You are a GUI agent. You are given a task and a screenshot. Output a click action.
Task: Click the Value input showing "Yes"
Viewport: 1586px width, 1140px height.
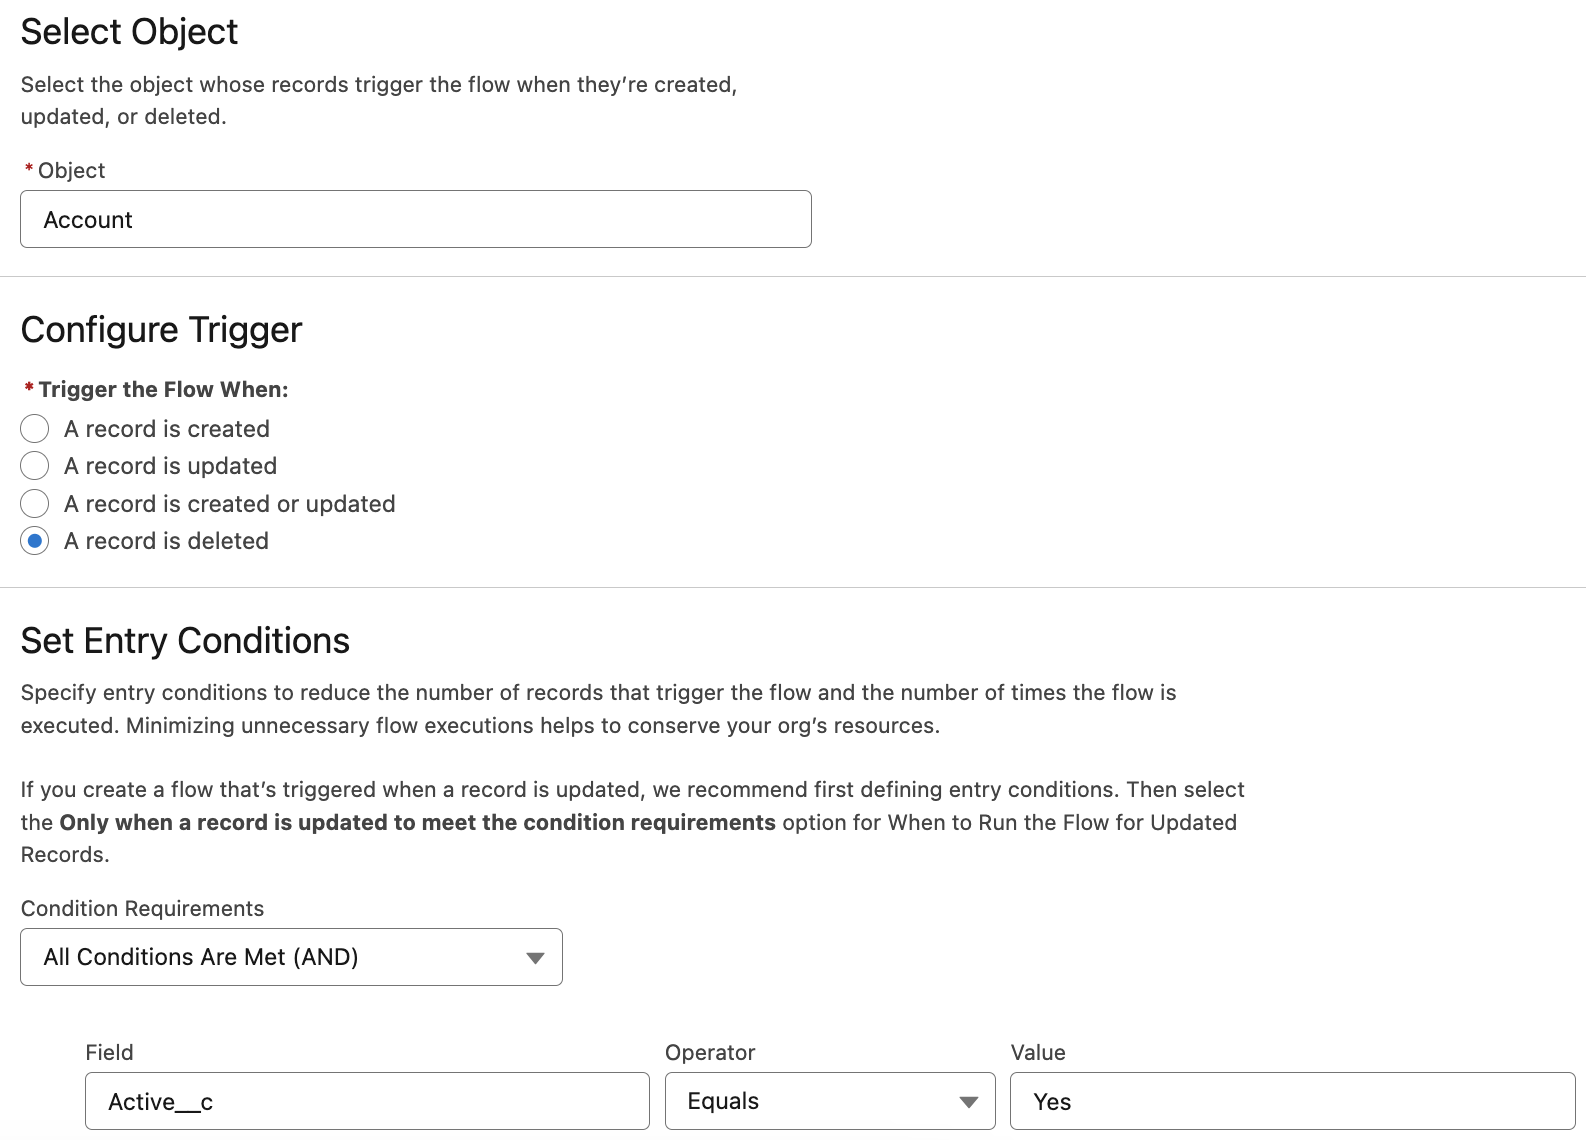pos(1290,1101)
